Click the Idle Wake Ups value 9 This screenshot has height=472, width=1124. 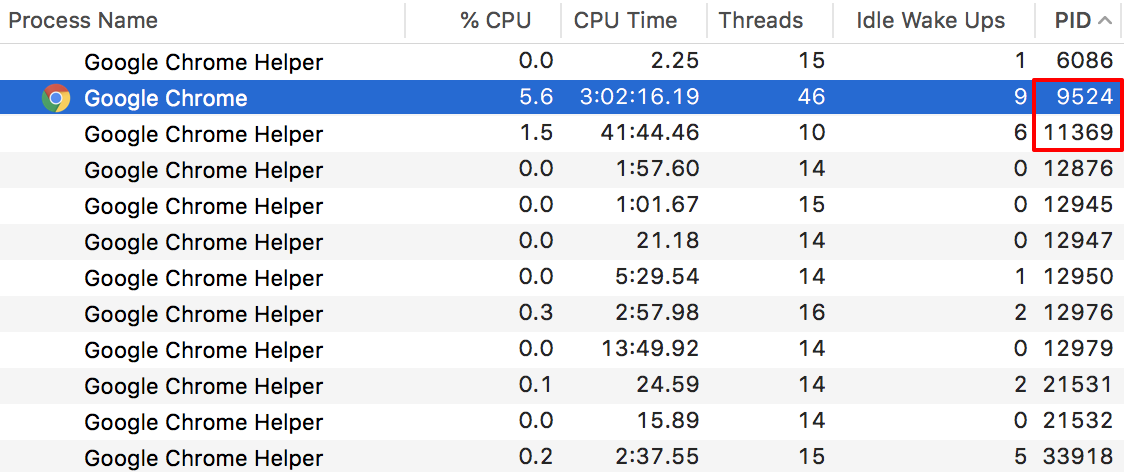pos(1020,97)
